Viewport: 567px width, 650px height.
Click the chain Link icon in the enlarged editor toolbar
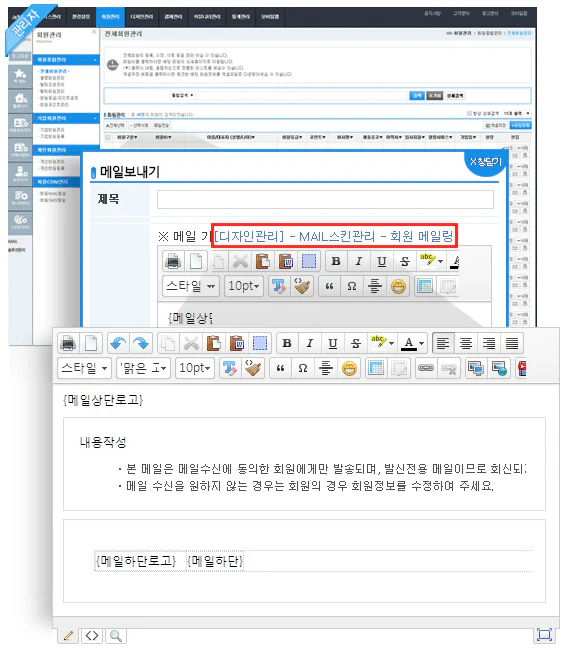[426, 368]
